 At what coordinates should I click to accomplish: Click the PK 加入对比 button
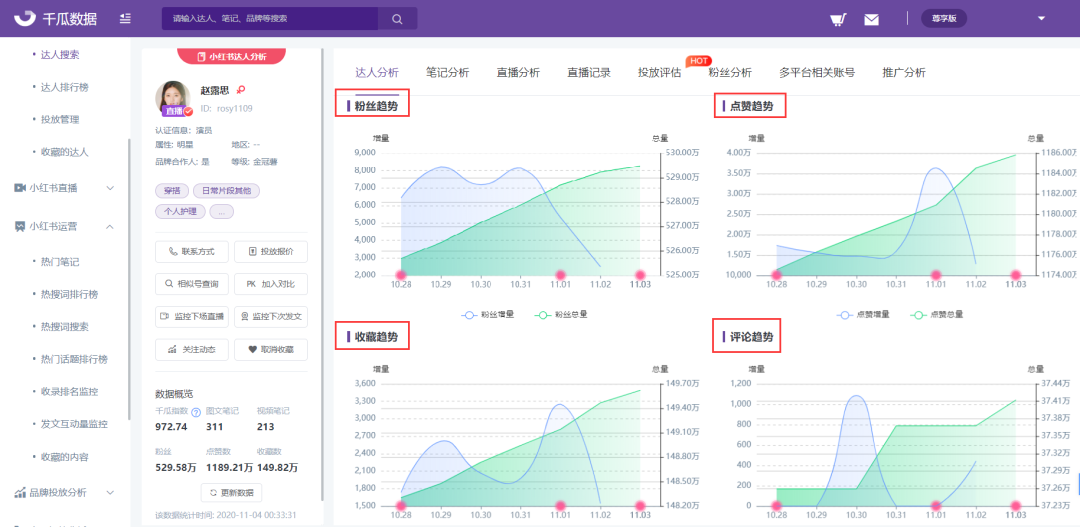[271, 284]
